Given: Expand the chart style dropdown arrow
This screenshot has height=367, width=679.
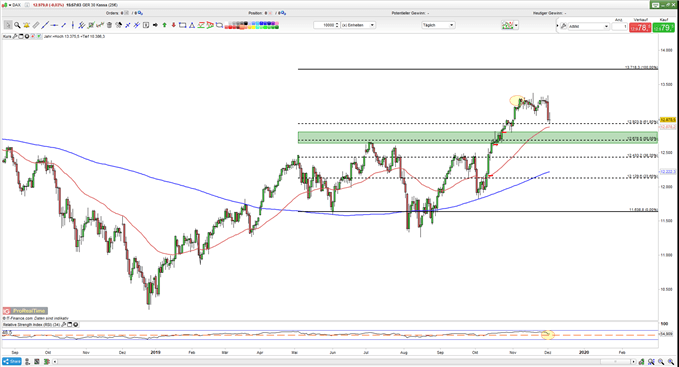Looking at the screenshot, I should tap(516, 26).
